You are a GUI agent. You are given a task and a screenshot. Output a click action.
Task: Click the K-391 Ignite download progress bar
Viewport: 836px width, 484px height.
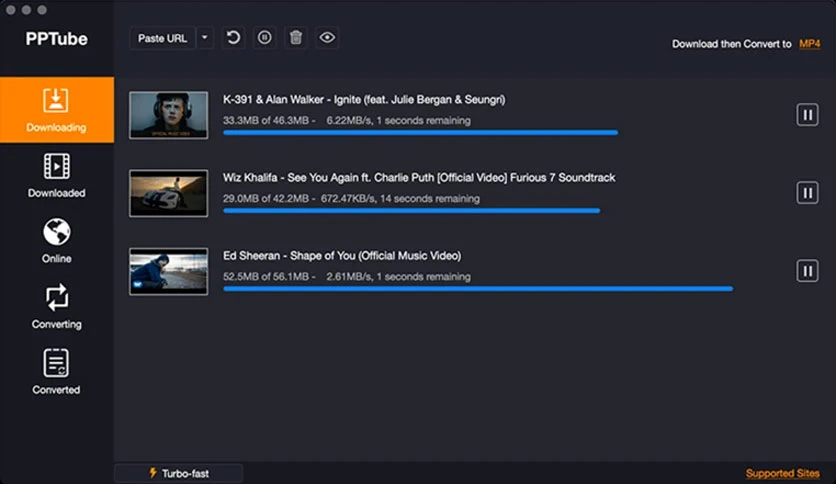click(421, 133)
